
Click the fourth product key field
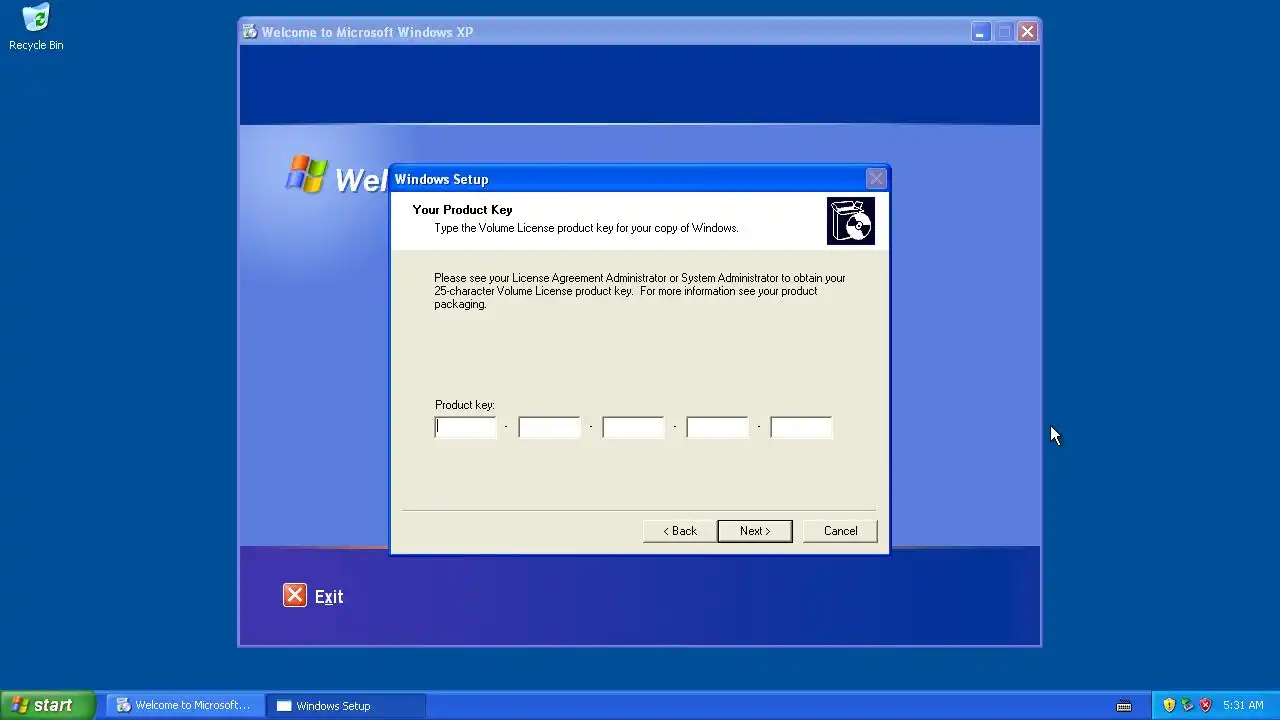coord(717,427)
